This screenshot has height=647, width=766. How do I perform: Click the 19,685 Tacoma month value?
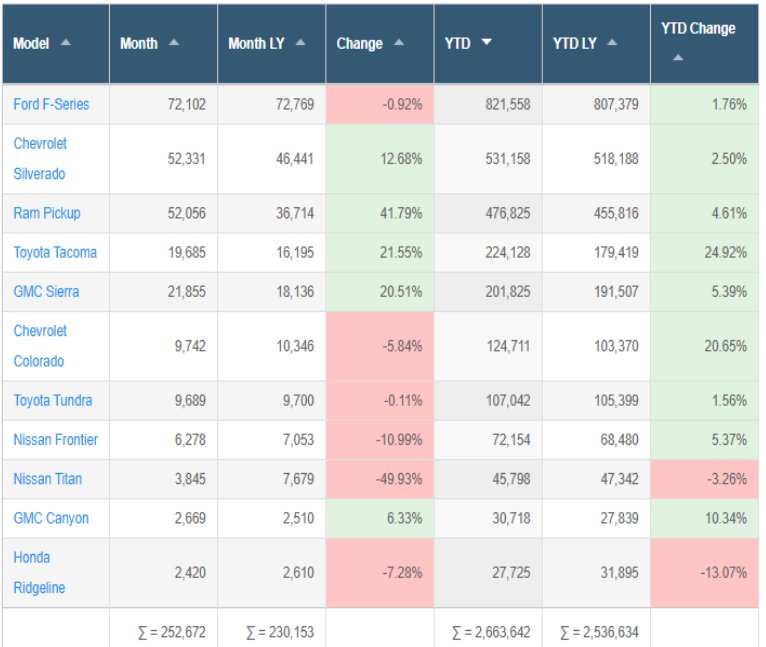(x=187, y=253)
